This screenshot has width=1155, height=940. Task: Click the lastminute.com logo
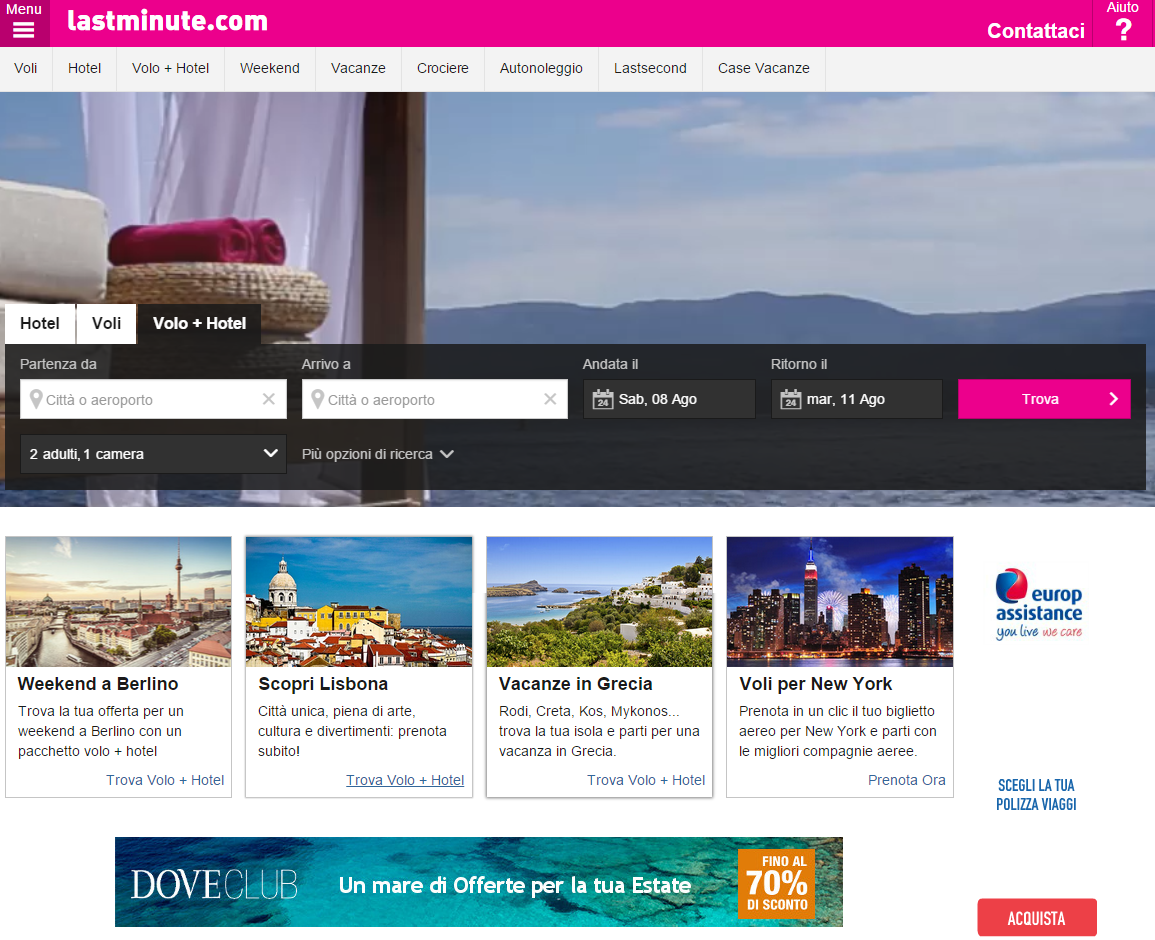point(167,21)
